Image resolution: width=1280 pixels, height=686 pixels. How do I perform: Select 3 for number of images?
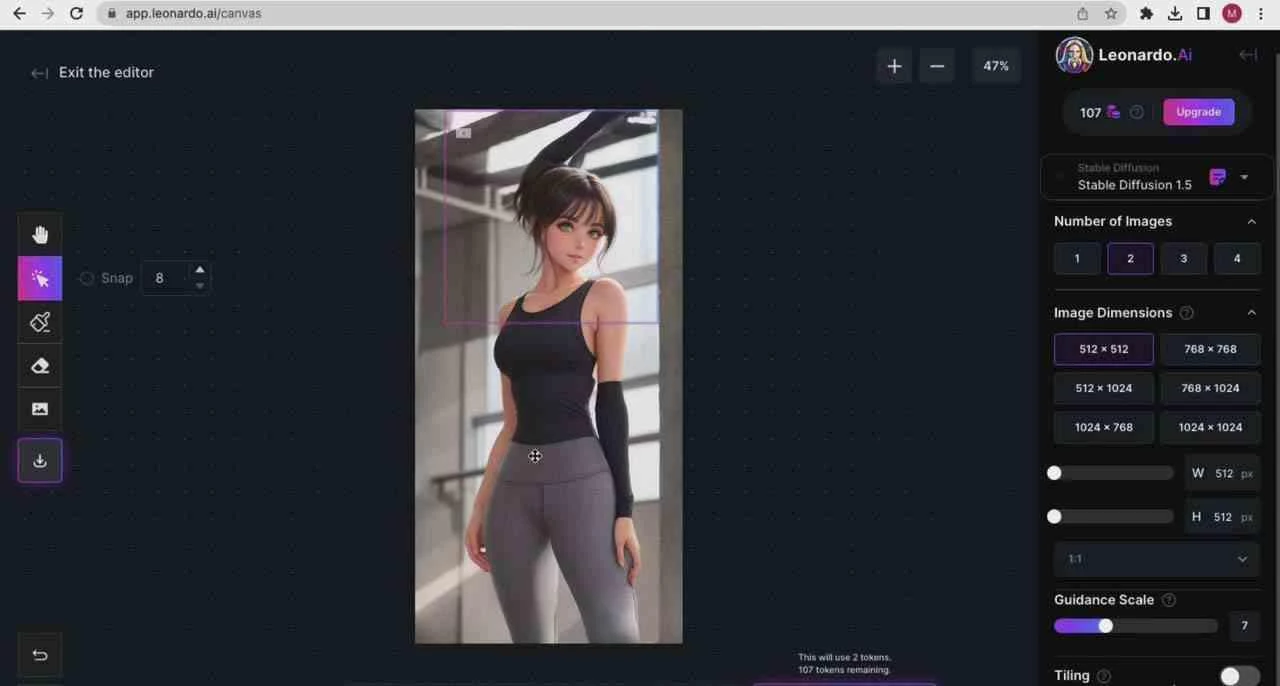tap(1183, 258)
